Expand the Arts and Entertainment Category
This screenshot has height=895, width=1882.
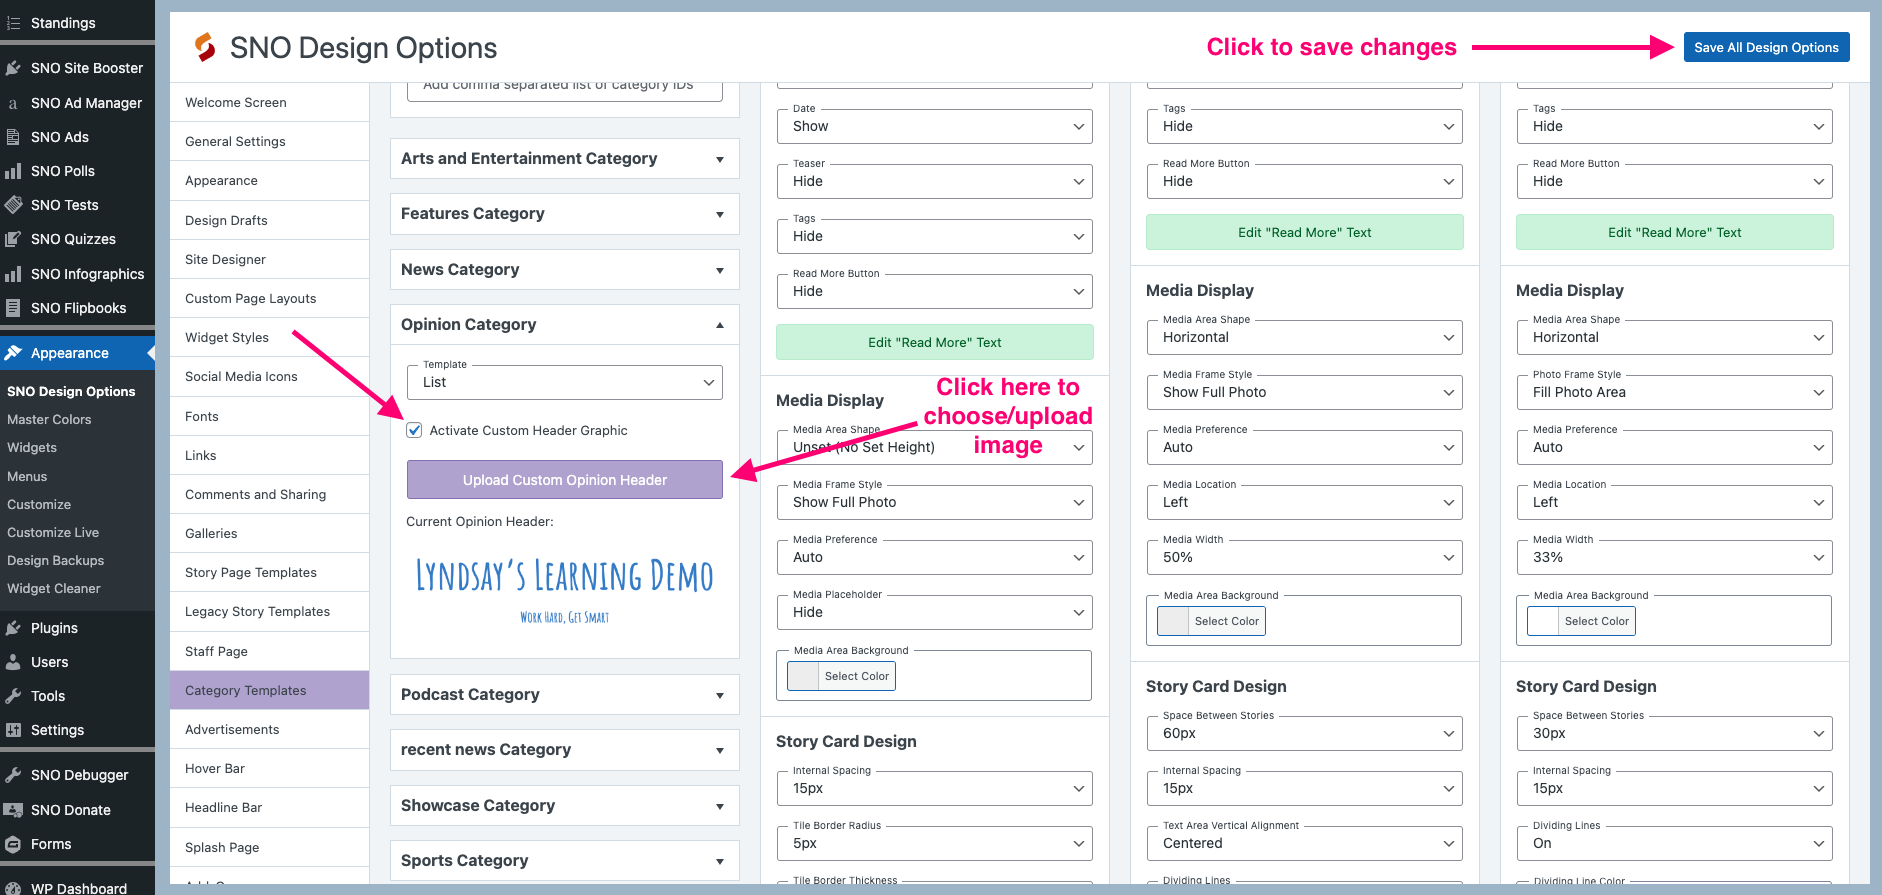pyautogui.click(x=564, y=159)
